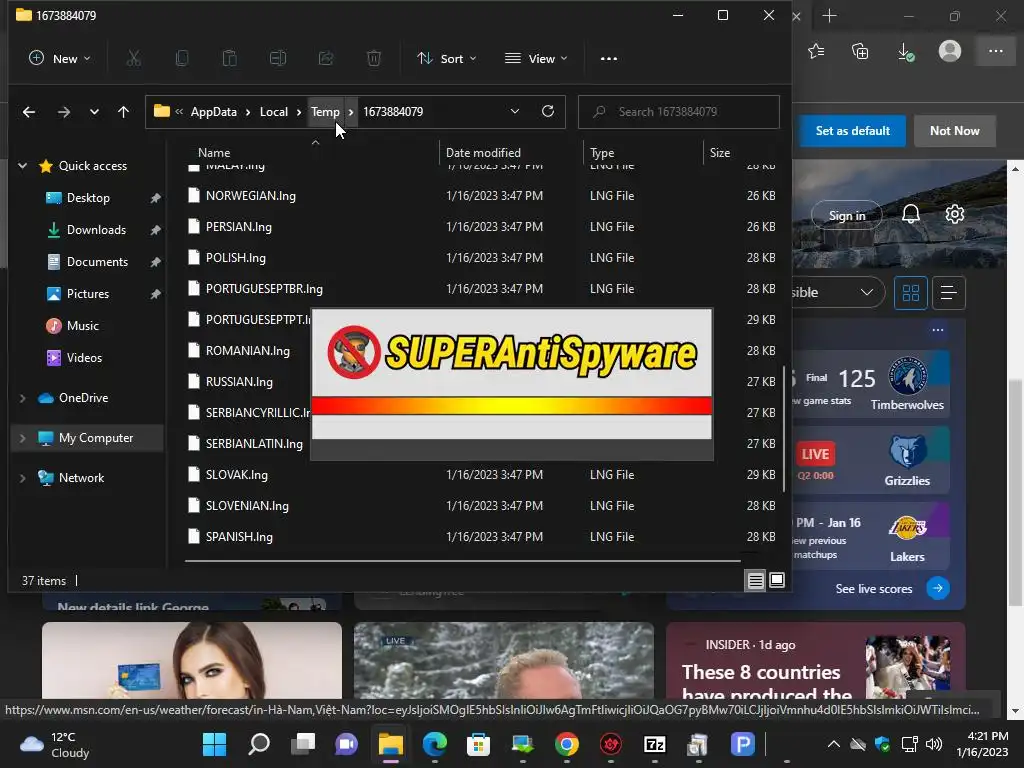Click the MSN Sign in button
Screen dimensions: 1024x768
click(x=846, y=216)
